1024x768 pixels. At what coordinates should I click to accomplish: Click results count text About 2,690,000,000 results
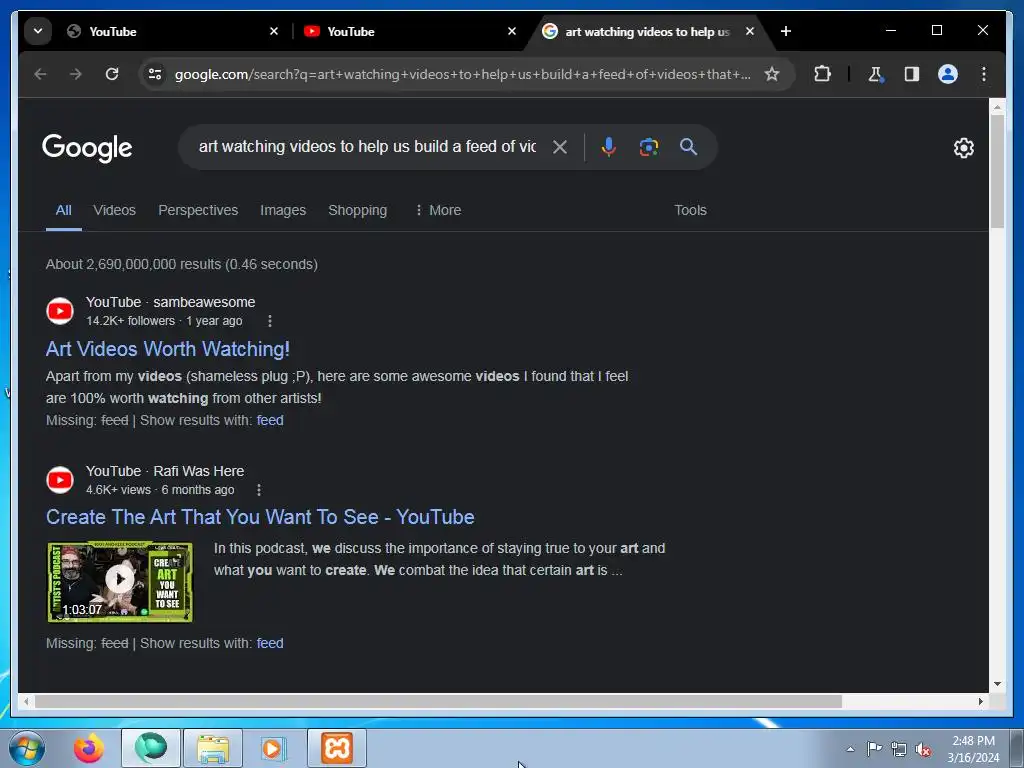click(x=182, y=264)
